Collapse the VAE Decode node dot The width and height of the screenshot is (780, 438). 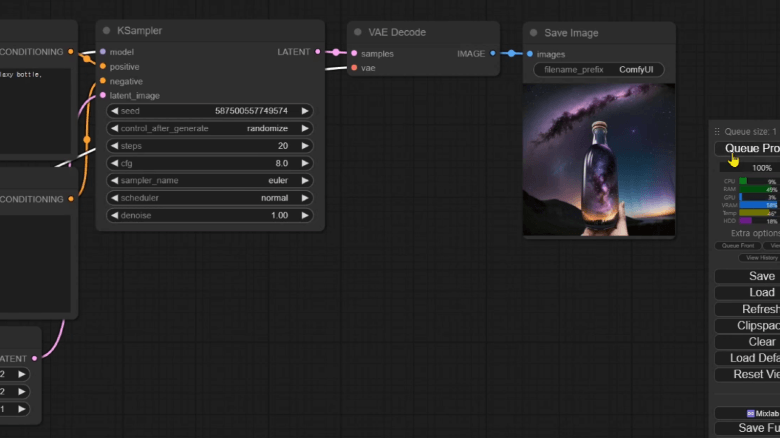click(x=360, y=32)
